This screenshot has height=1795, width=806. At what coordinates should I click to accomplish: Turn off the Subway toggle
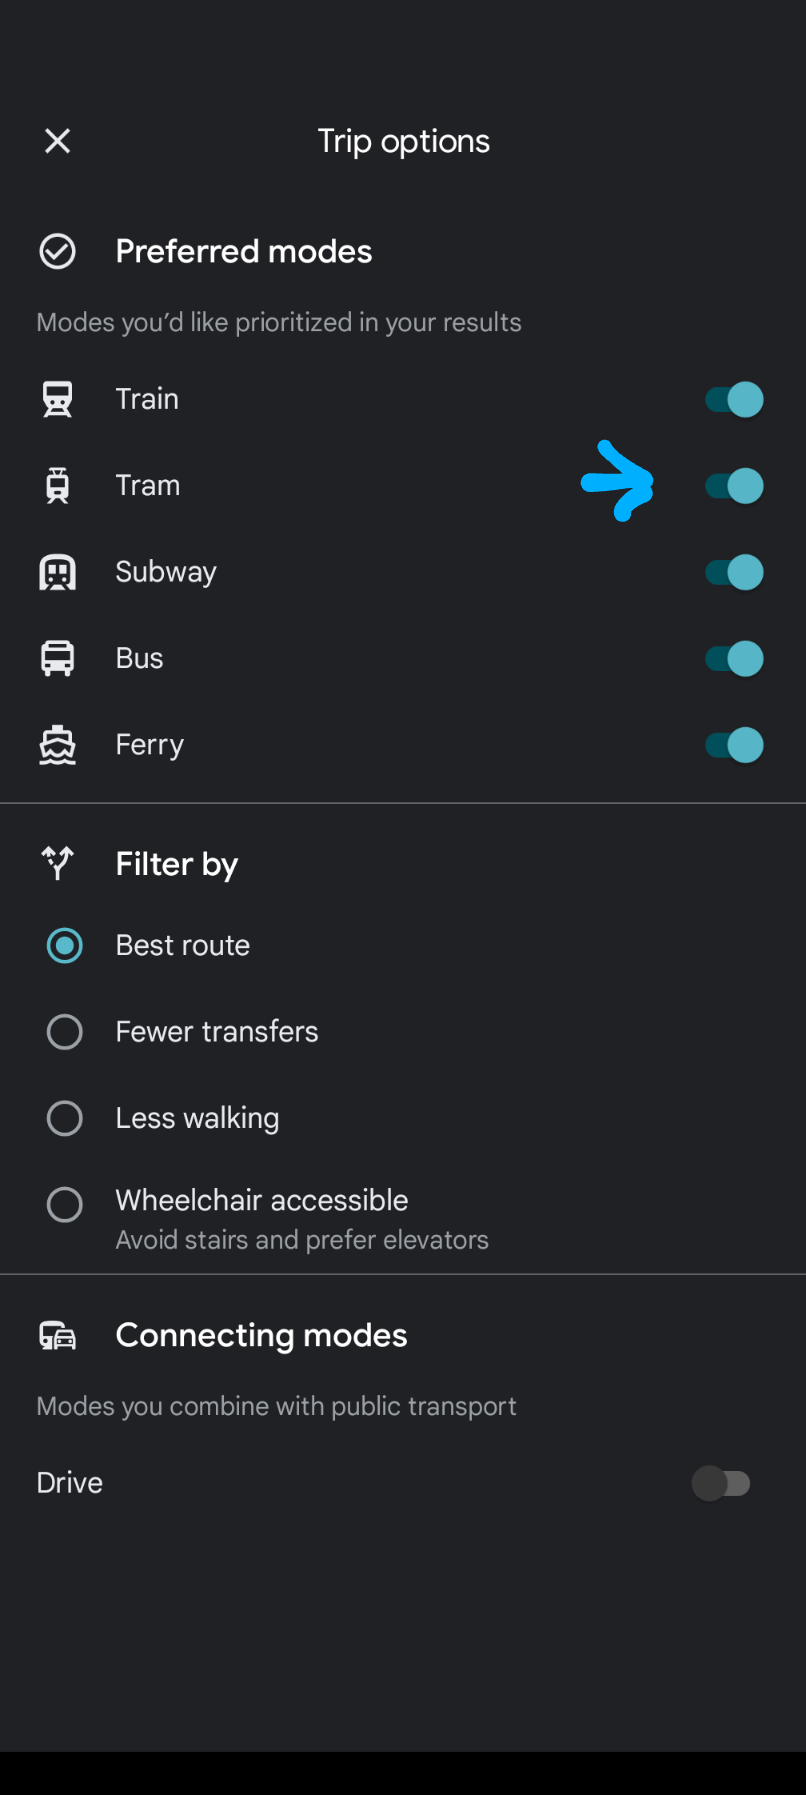pyautogui.click(x=734, y=572)
